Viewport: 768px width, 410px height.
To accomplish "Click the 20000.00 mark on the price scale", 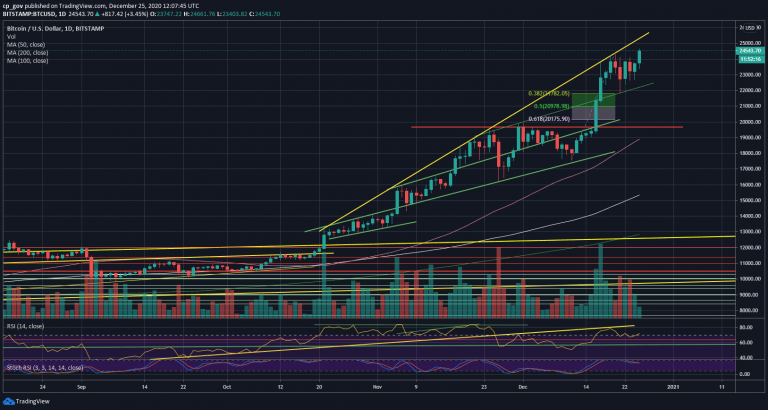I will tap(747, 121).
